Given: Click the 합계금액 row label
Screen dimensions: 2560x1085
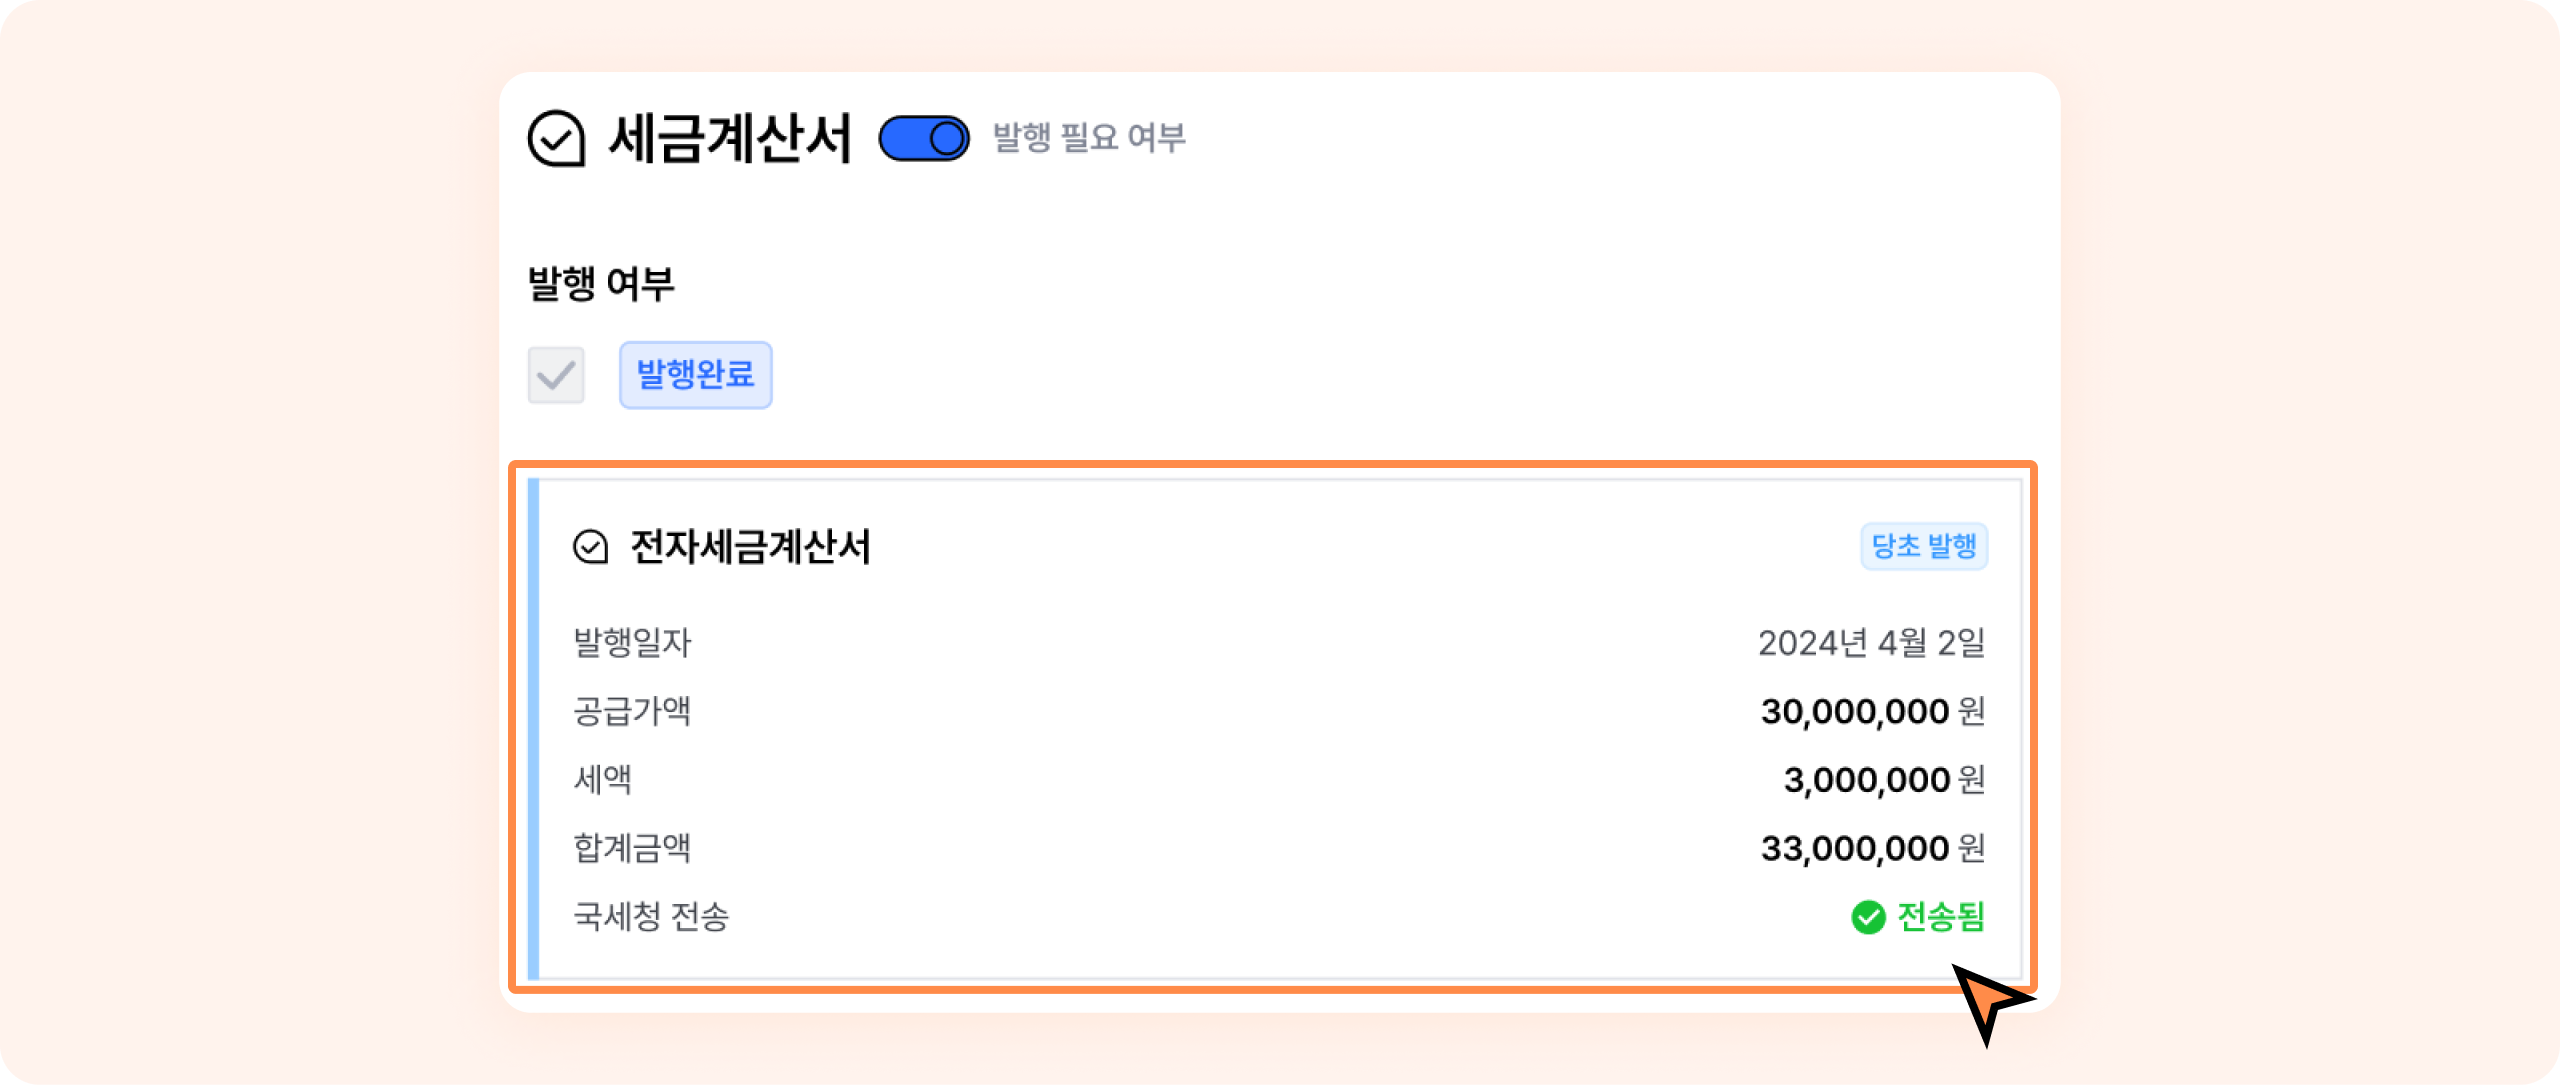Looking at the screenshot, I should [632, 849].
